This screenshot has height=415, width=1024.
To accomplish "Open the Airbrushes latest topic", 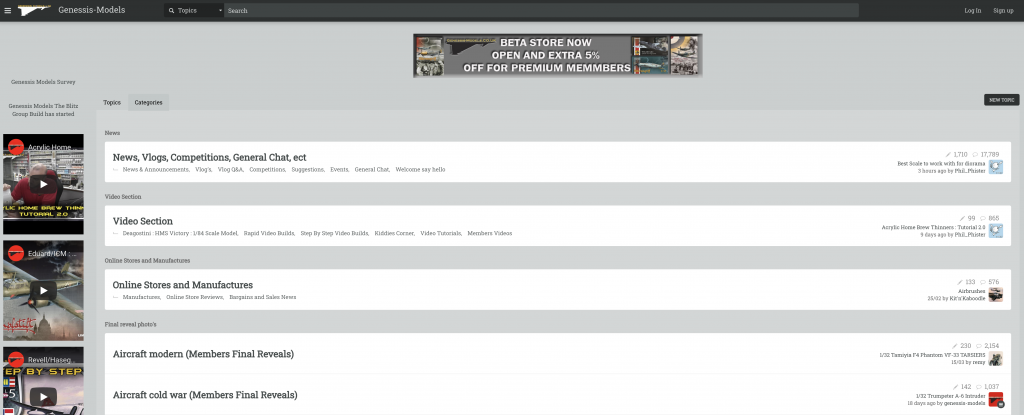I will 971,291.
